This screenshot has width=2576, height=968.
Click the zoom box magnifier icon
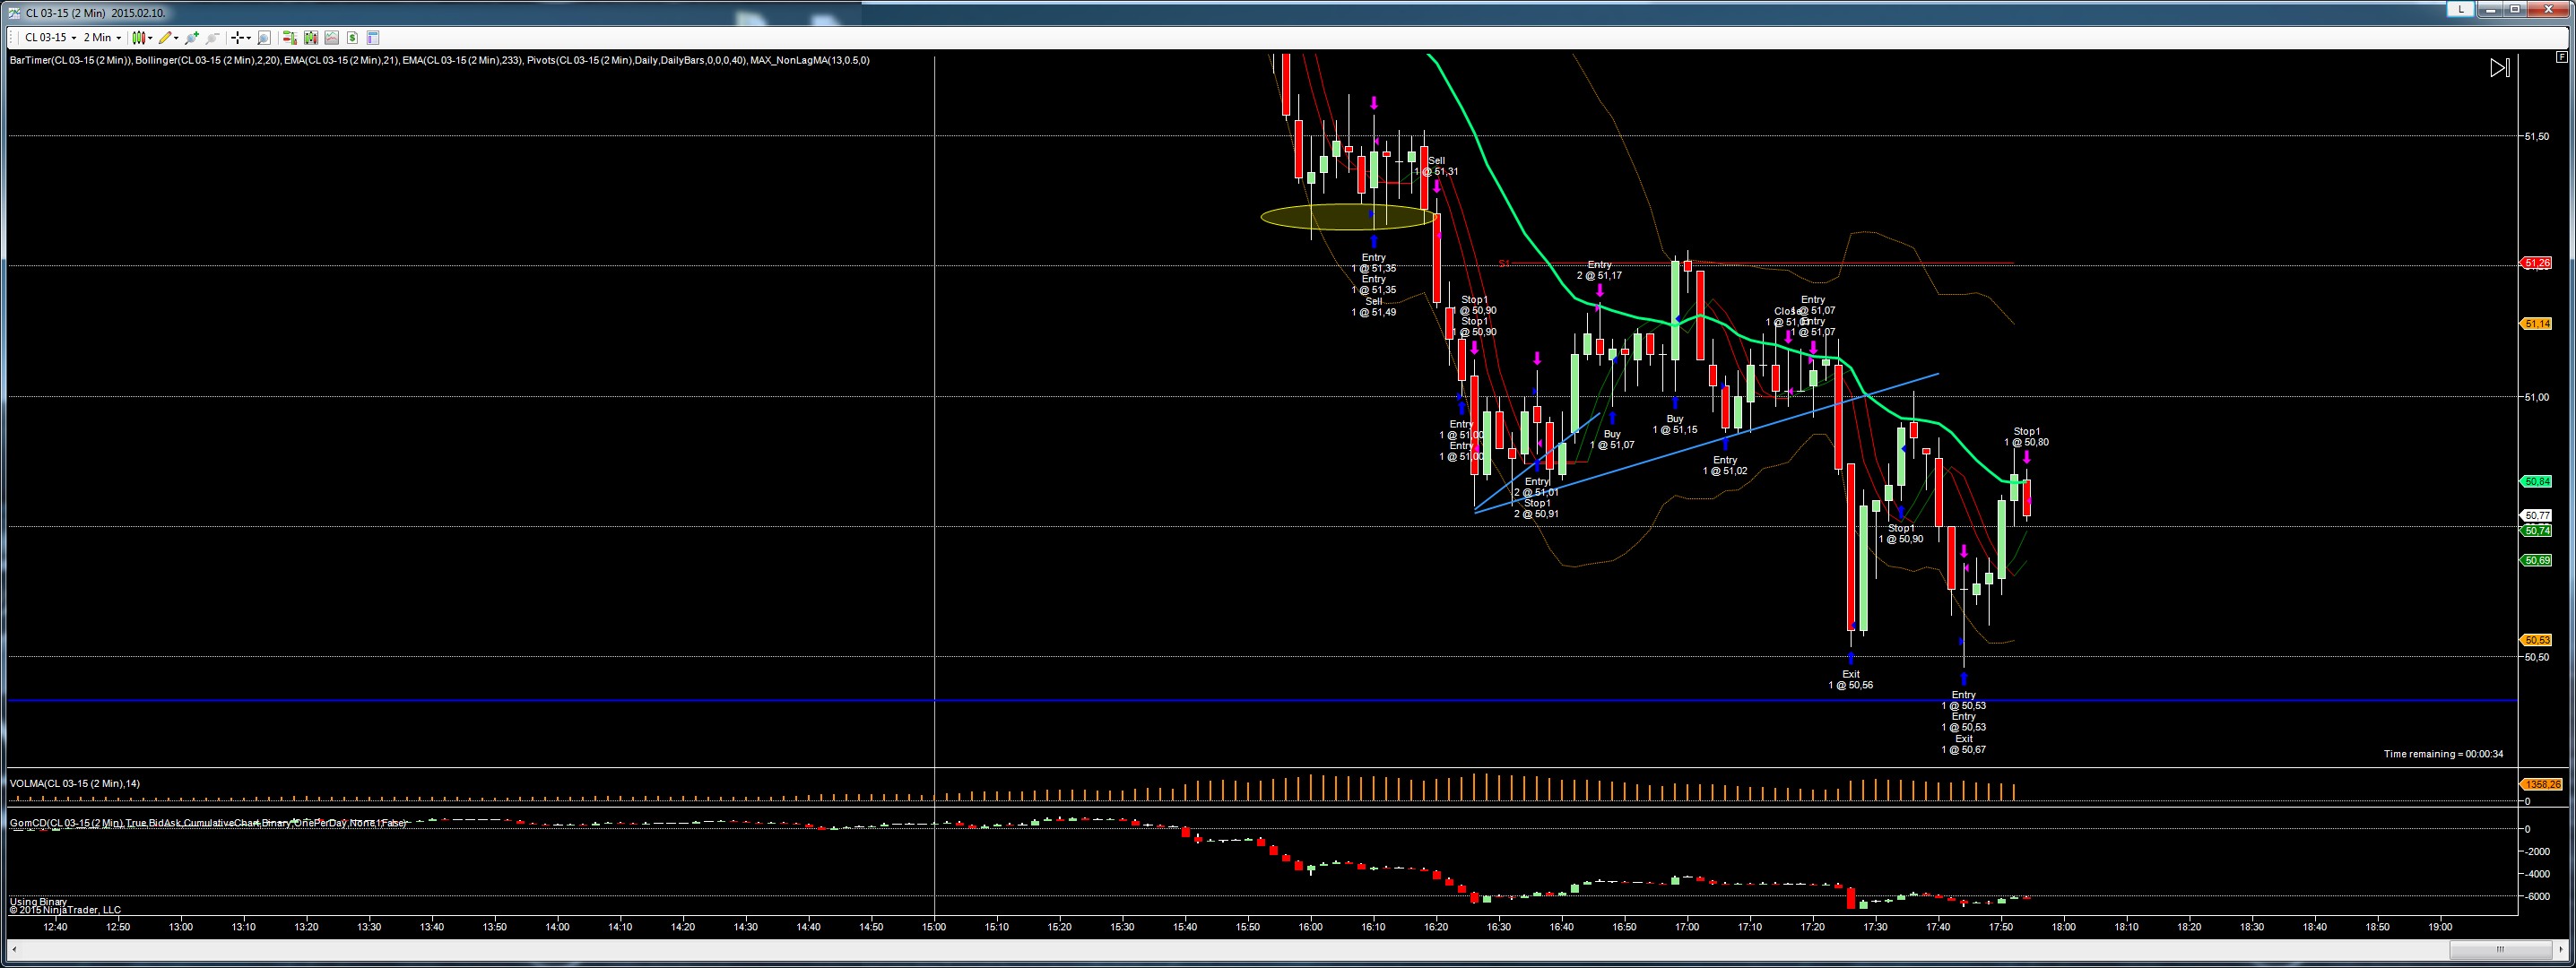264,38
